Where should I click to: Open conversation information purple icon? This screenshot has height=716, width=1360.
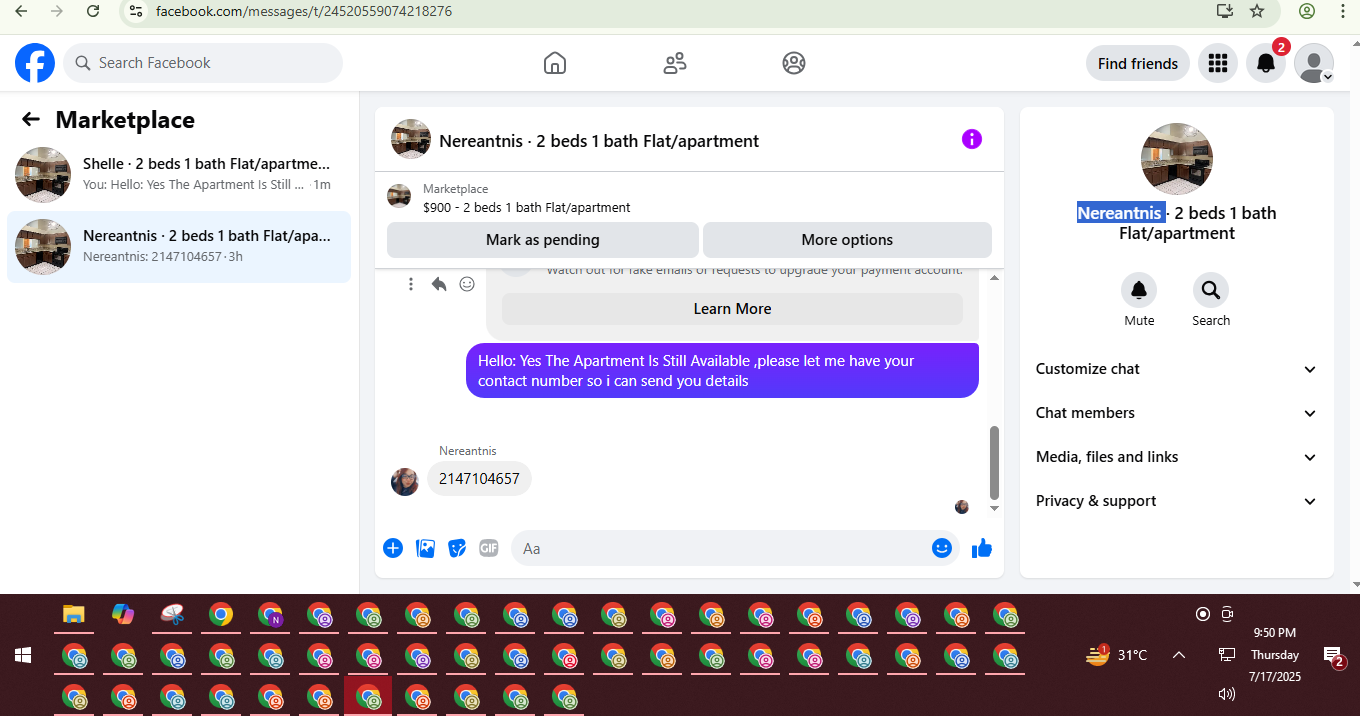point(972,139)
